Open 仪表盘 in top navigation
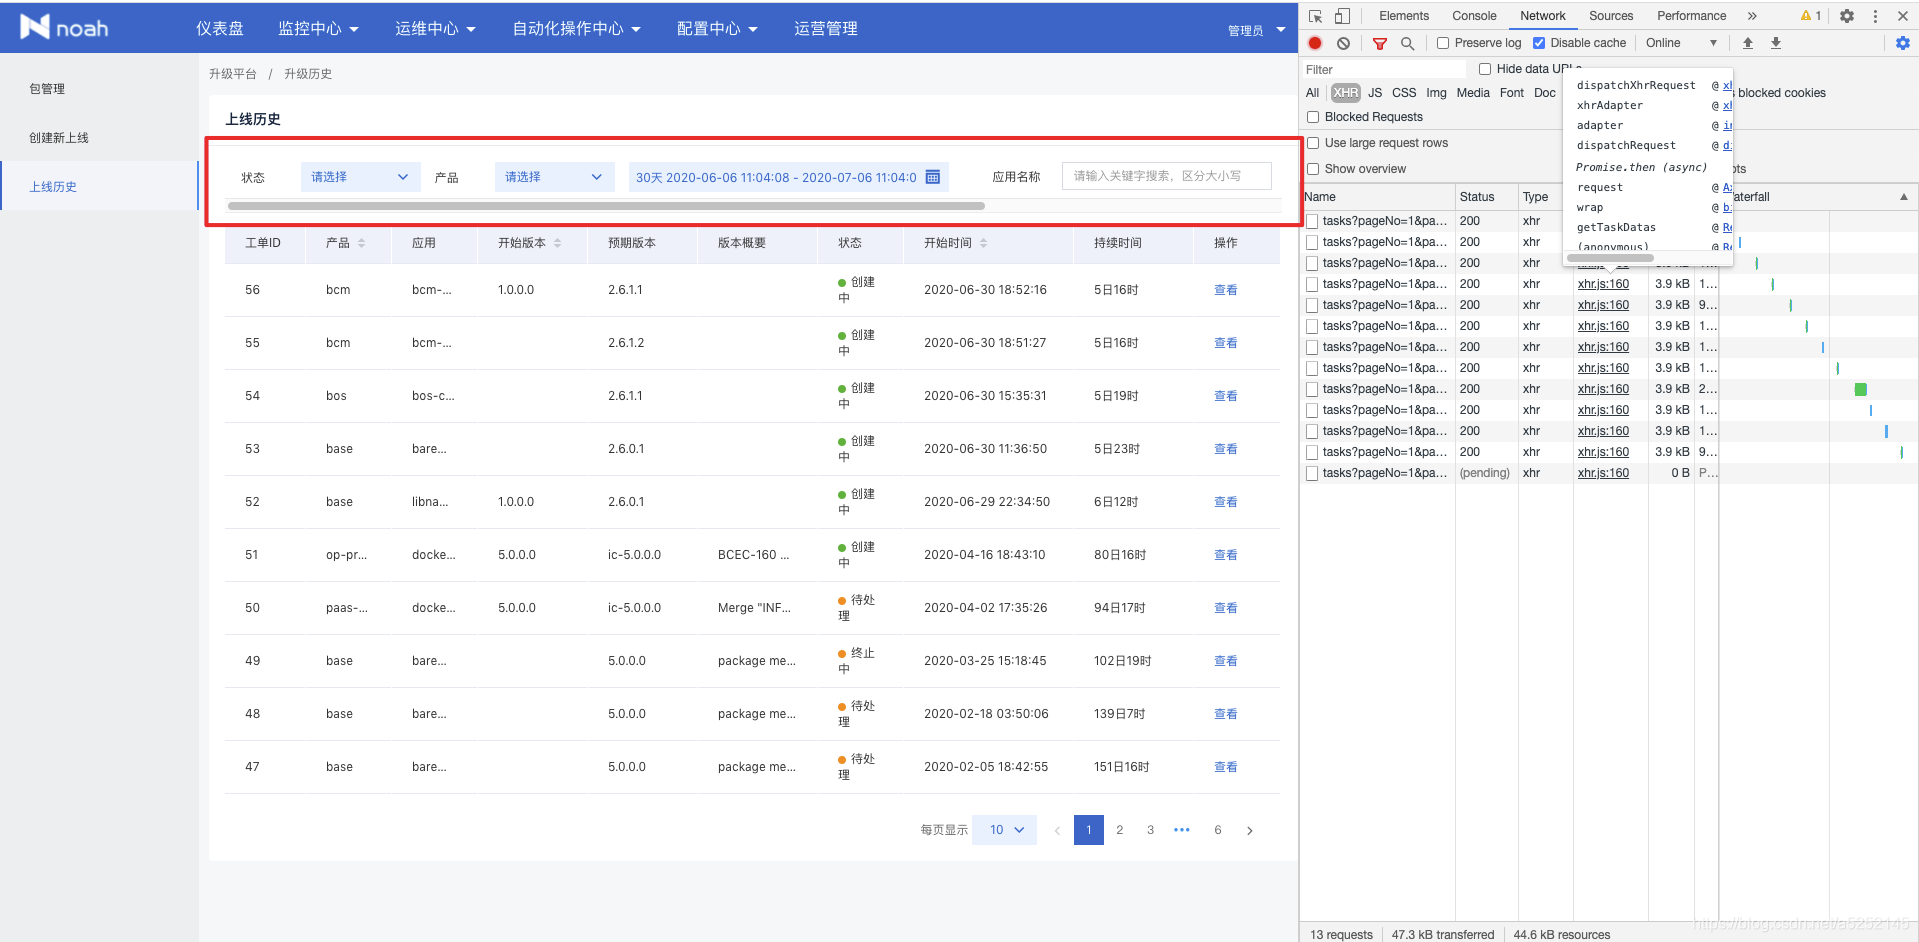The image size is (1919, 942). tap(220, 29)
